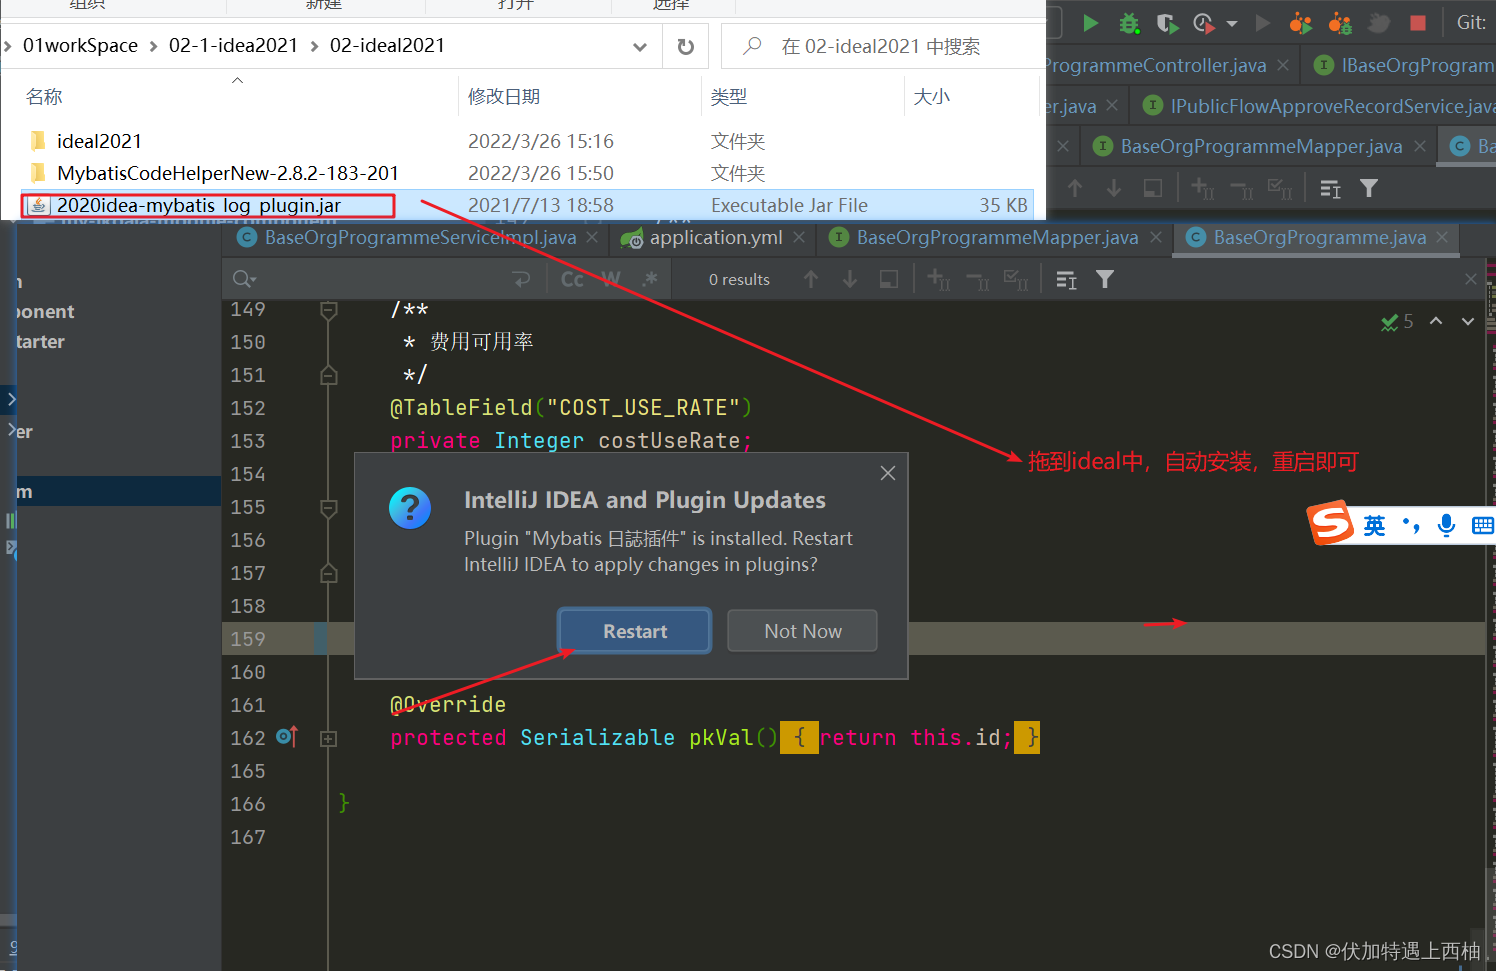Close the BaseOrgProgrammeServiceImpl.java tab

click(592, 237)
